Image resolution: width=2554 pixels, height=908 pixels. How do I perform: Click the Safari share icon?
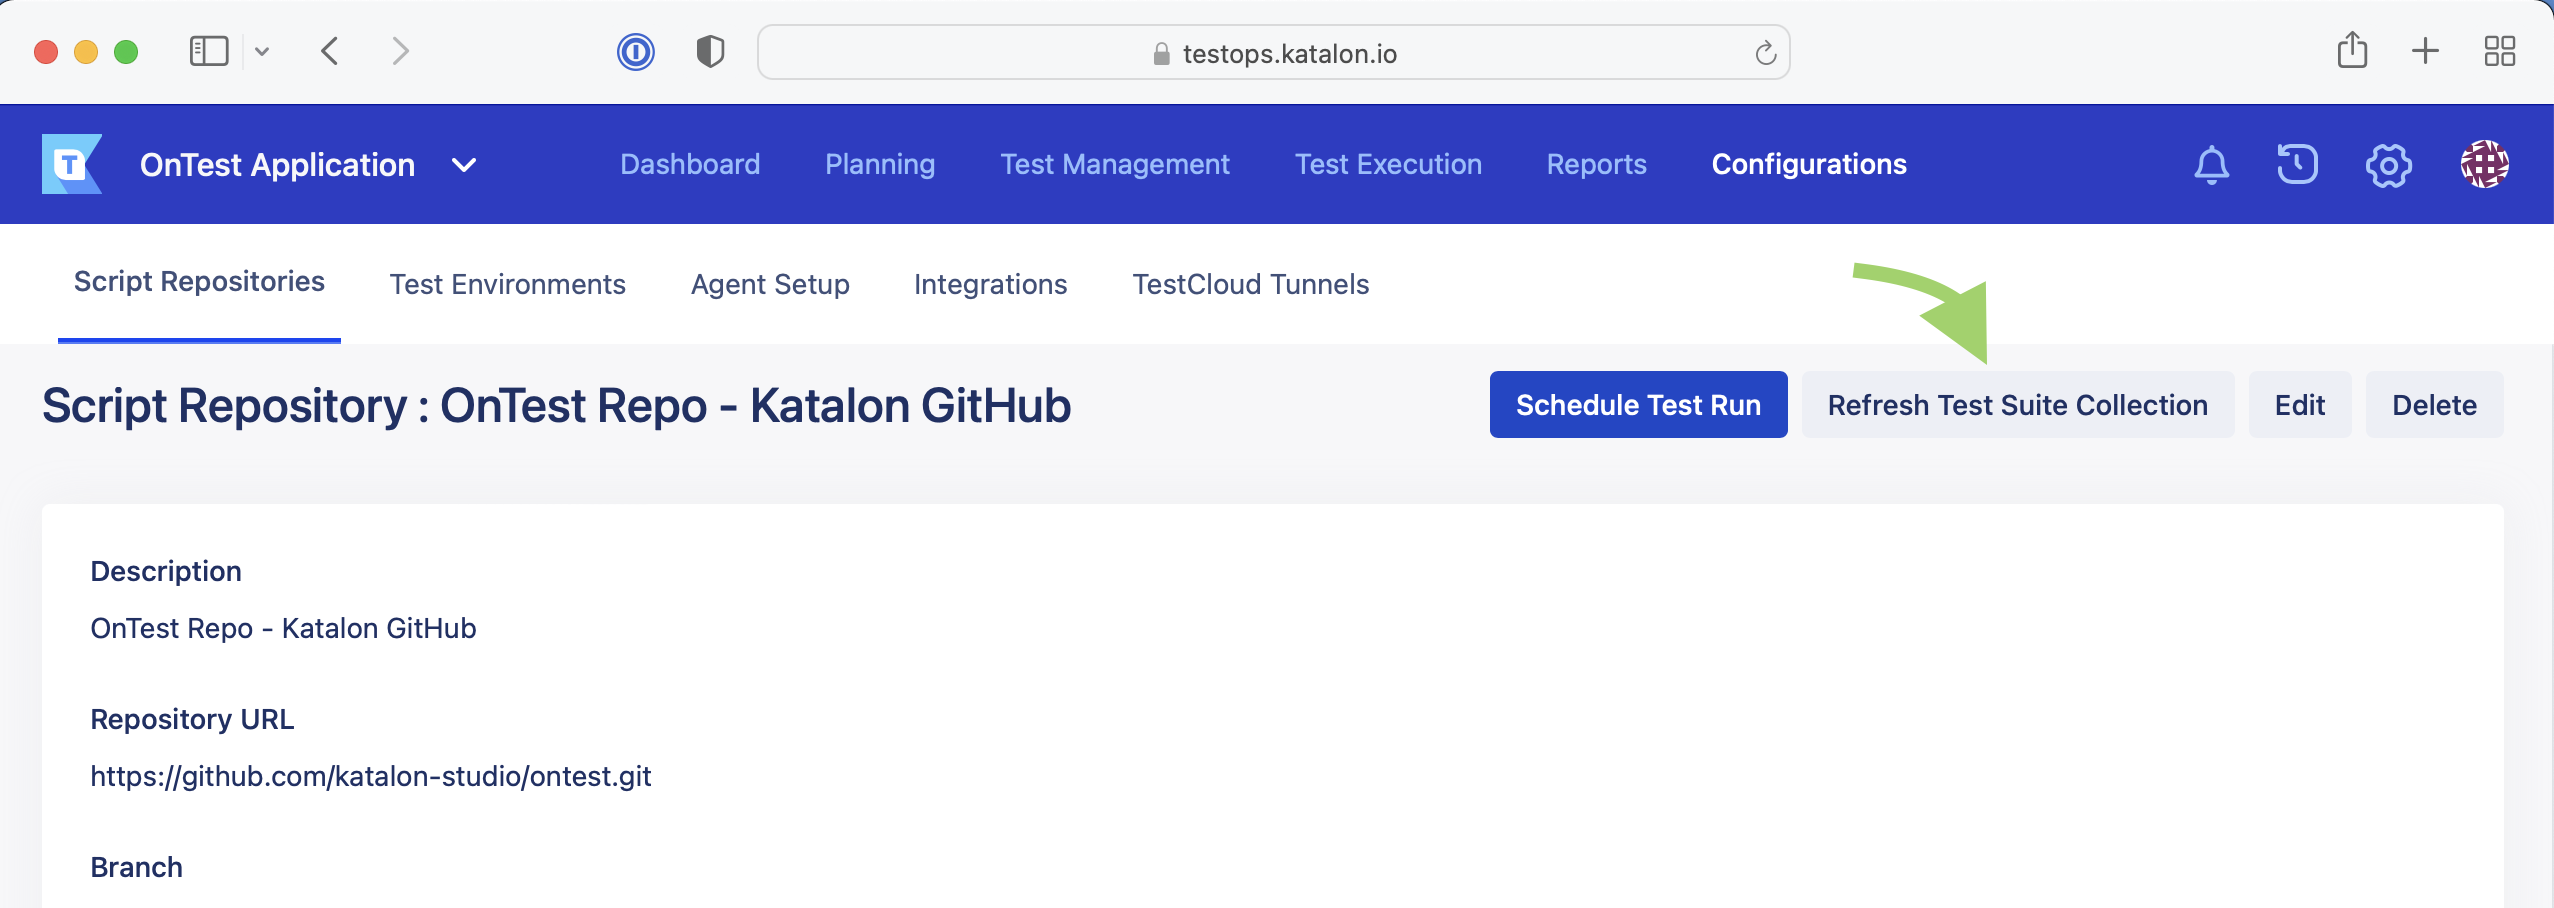2352,50
